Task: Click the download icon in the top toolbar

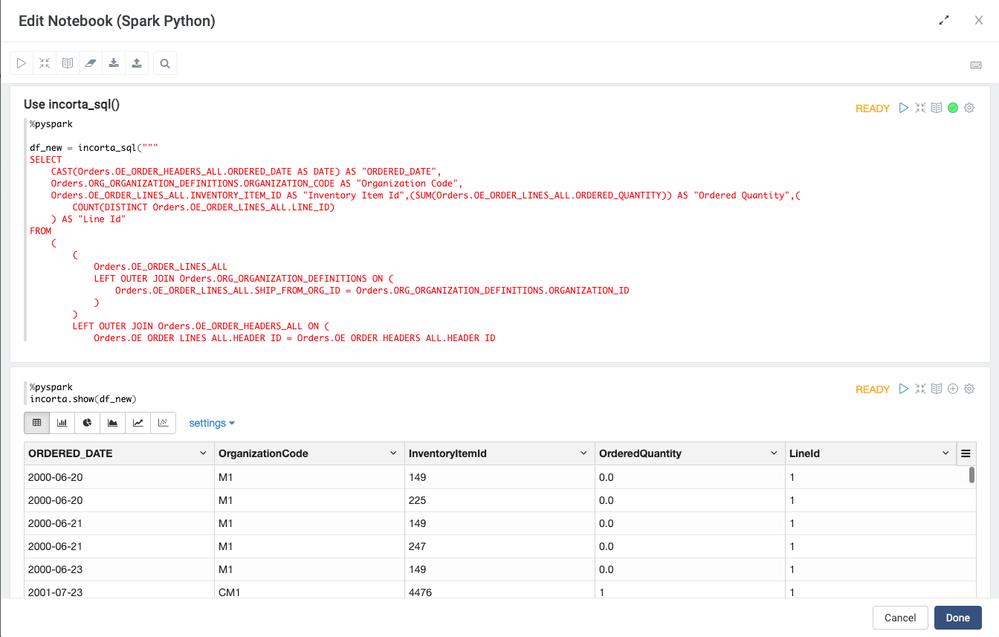Action: click(x=114, y=63)
